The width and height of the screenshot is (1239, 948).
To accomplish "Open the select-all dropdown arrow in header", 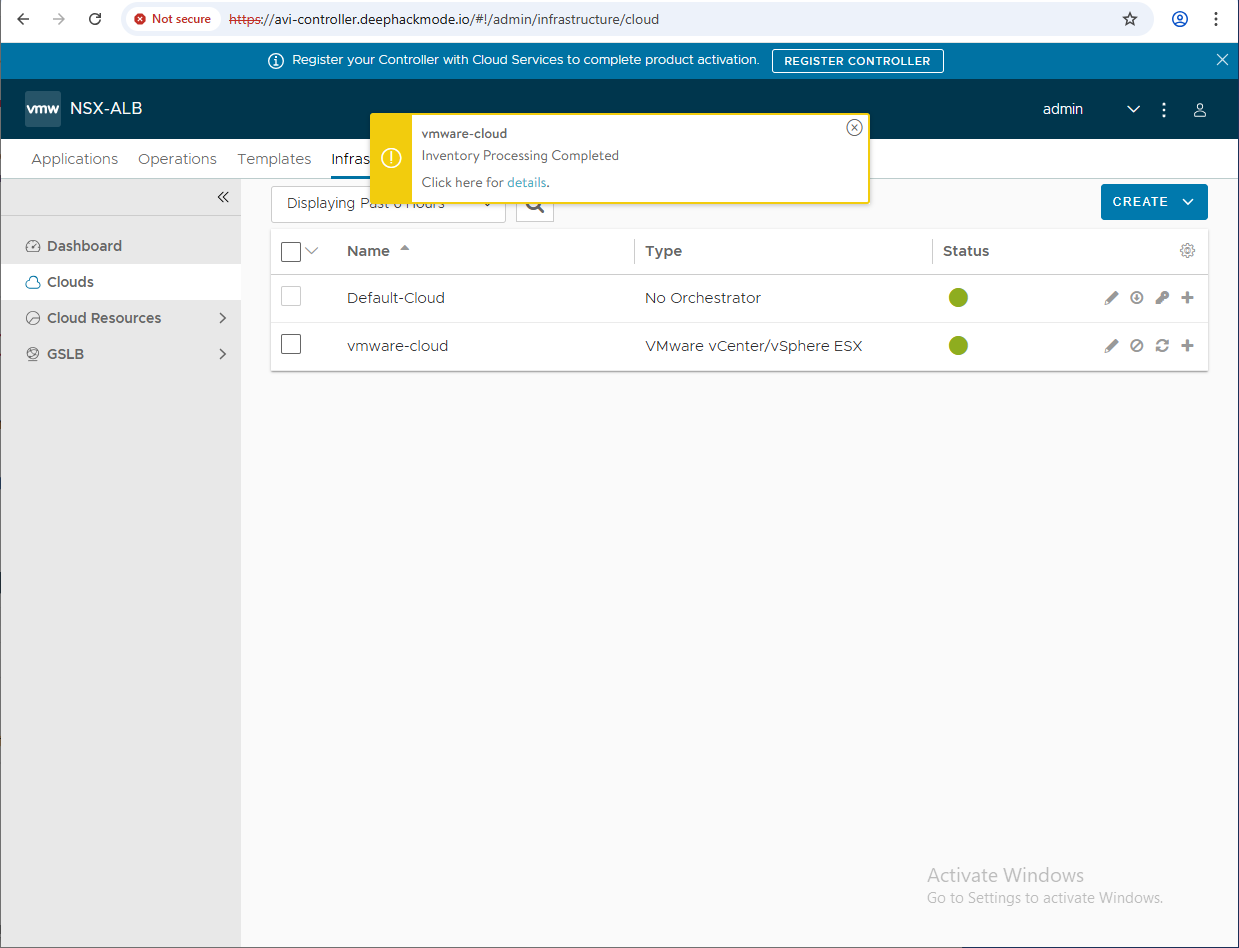I will (311, 251).
